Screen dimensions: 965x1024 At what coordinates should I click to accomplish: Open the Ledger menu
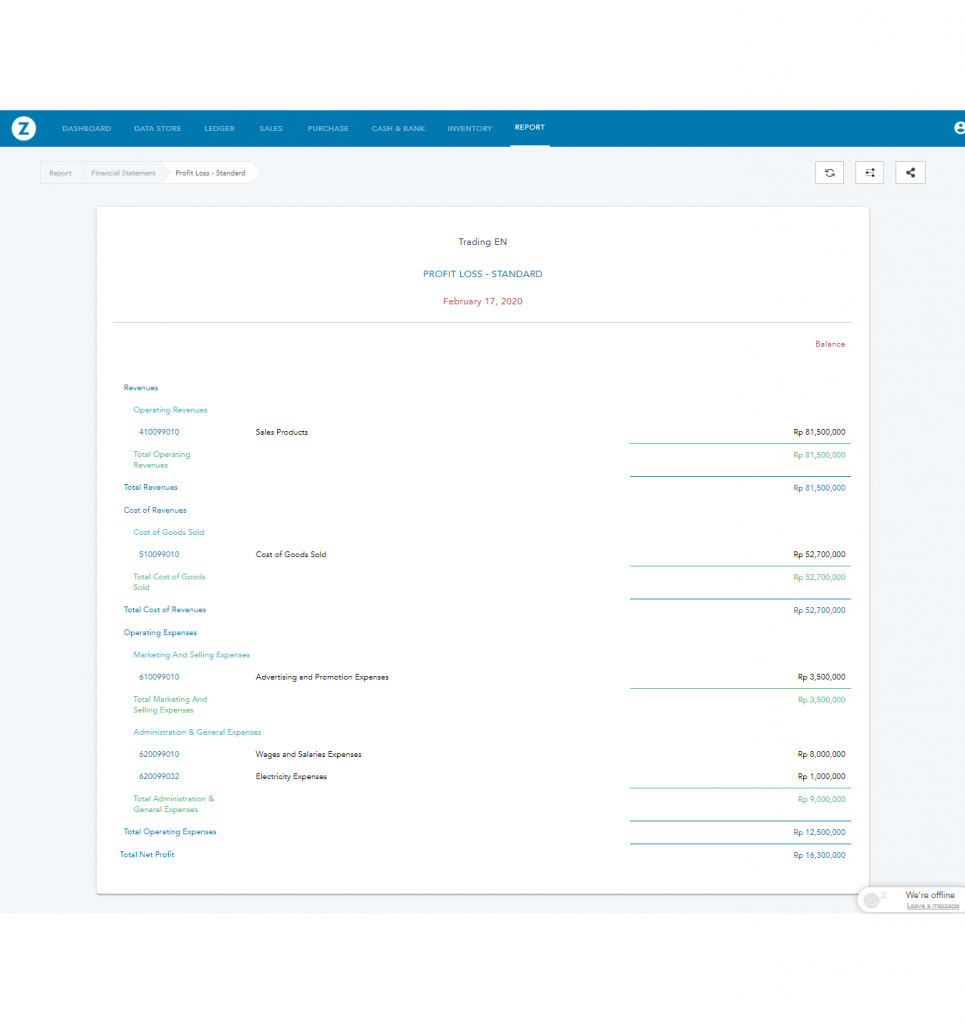(219, 129)
